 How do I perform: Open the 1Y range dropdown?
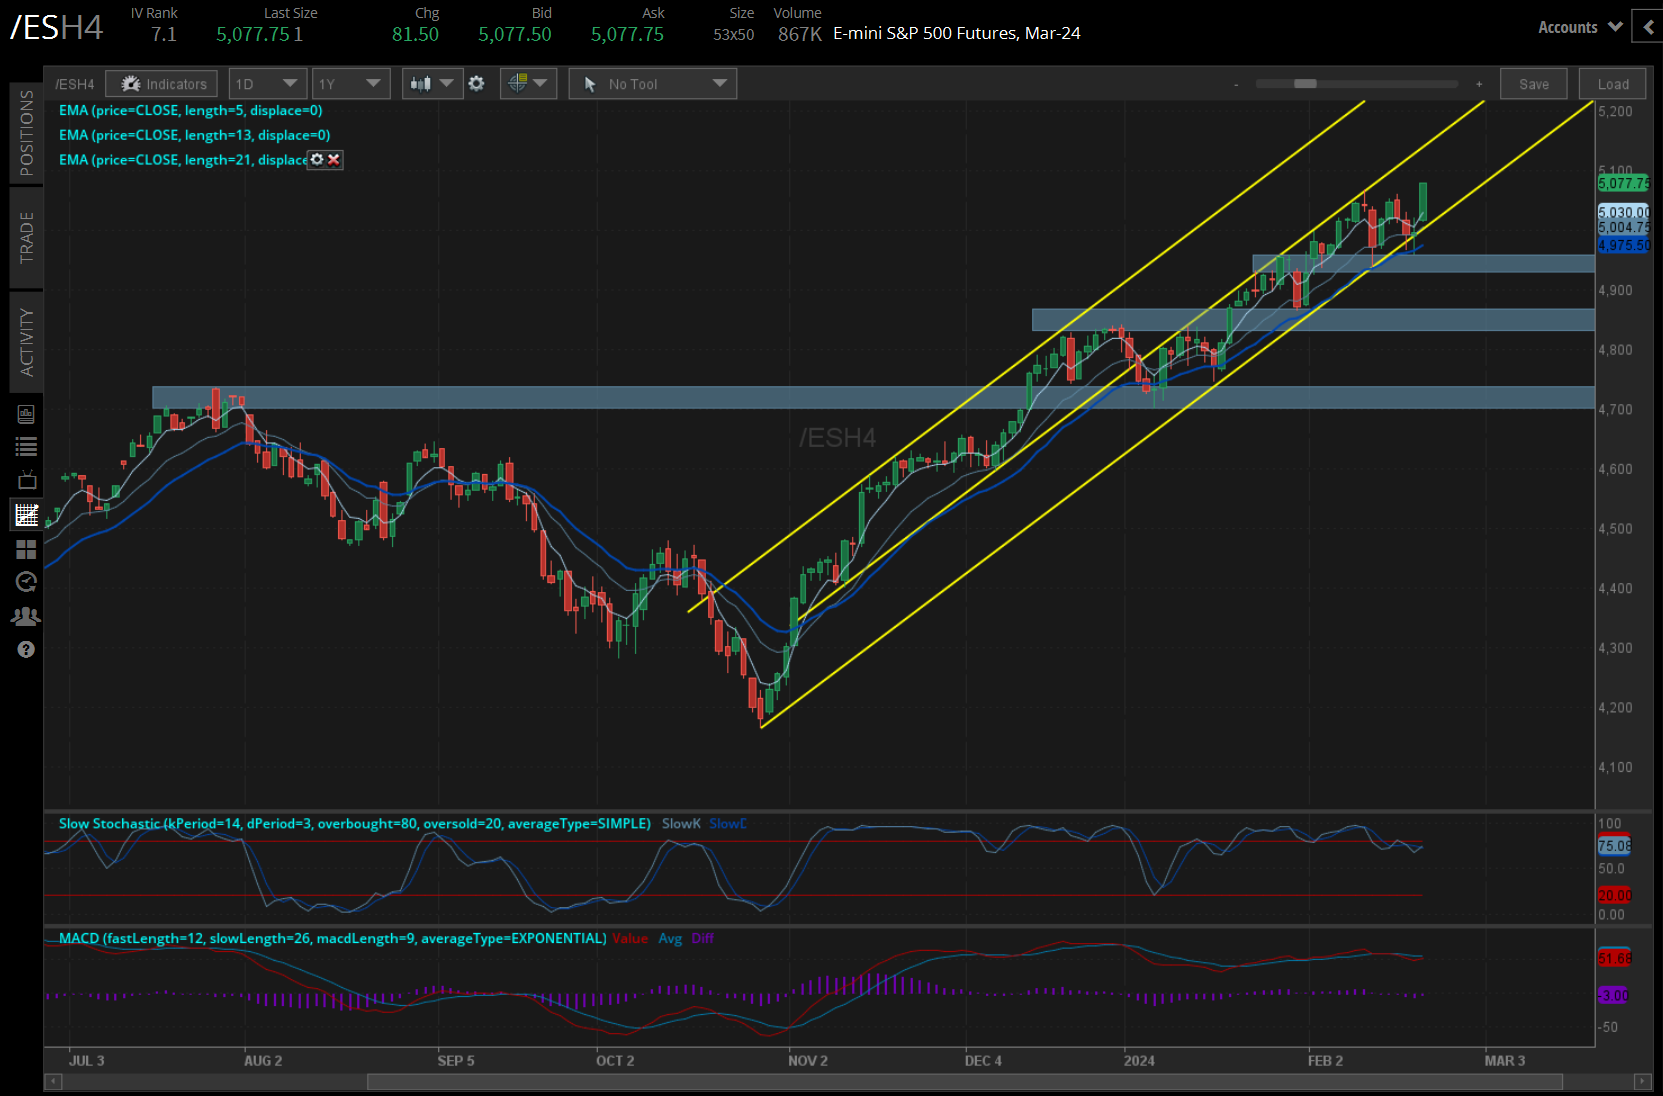tap(350, 83)
